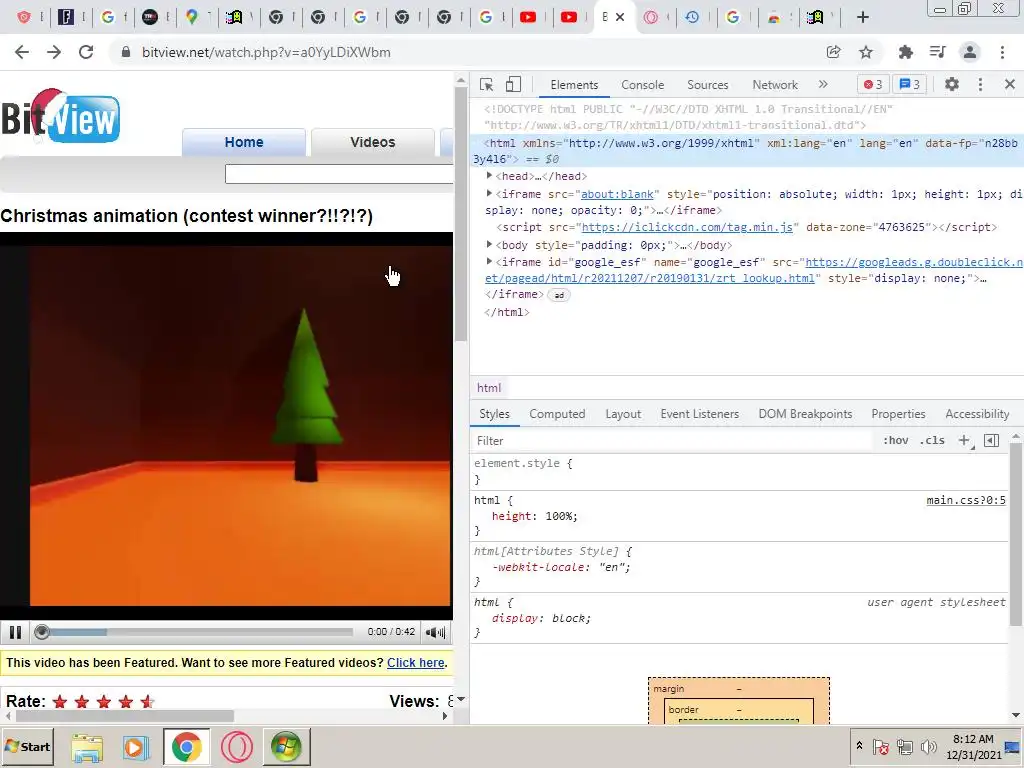Click the styles Filter input field
Screen dimensions: 1024x768
(x=673, y=441)
